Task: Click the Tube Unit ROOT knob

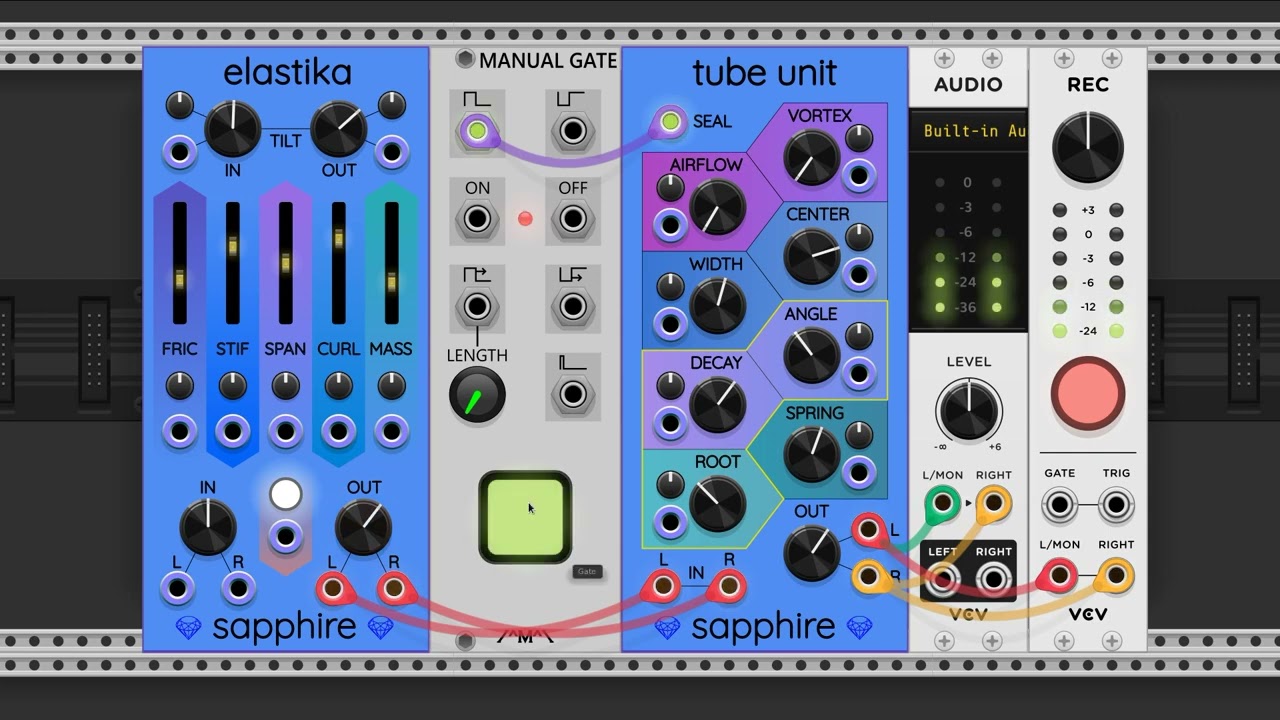Action: tap(718, 504)
